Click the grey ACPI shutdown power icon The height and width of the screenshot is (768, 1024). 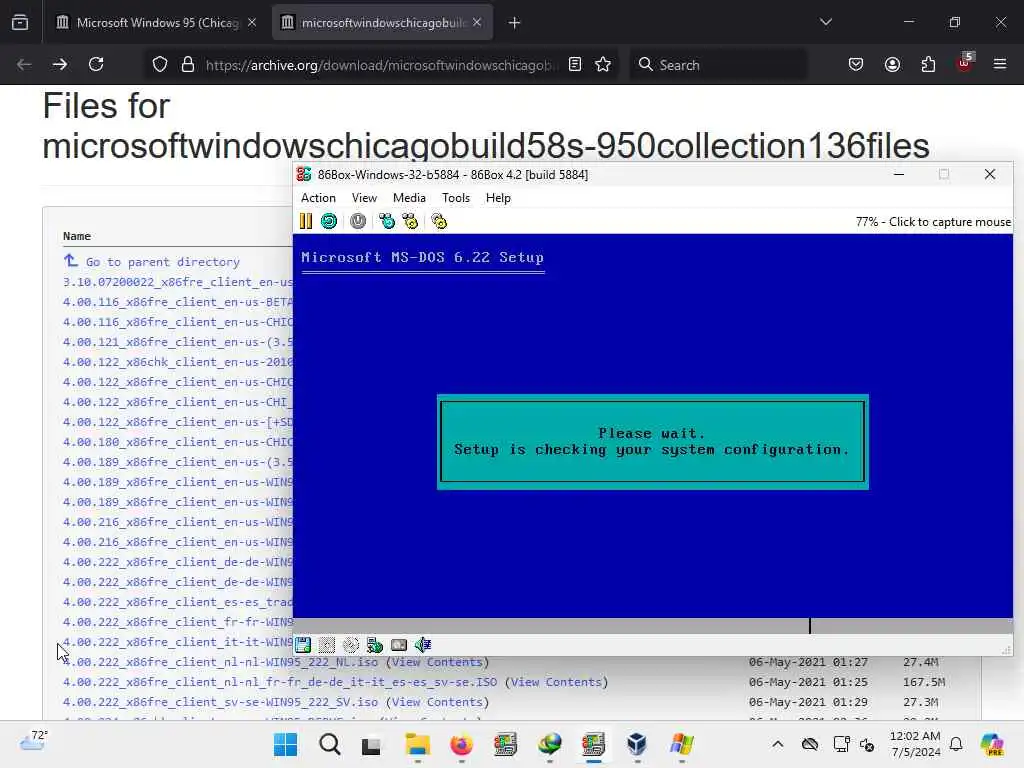[x=358, y=221]
